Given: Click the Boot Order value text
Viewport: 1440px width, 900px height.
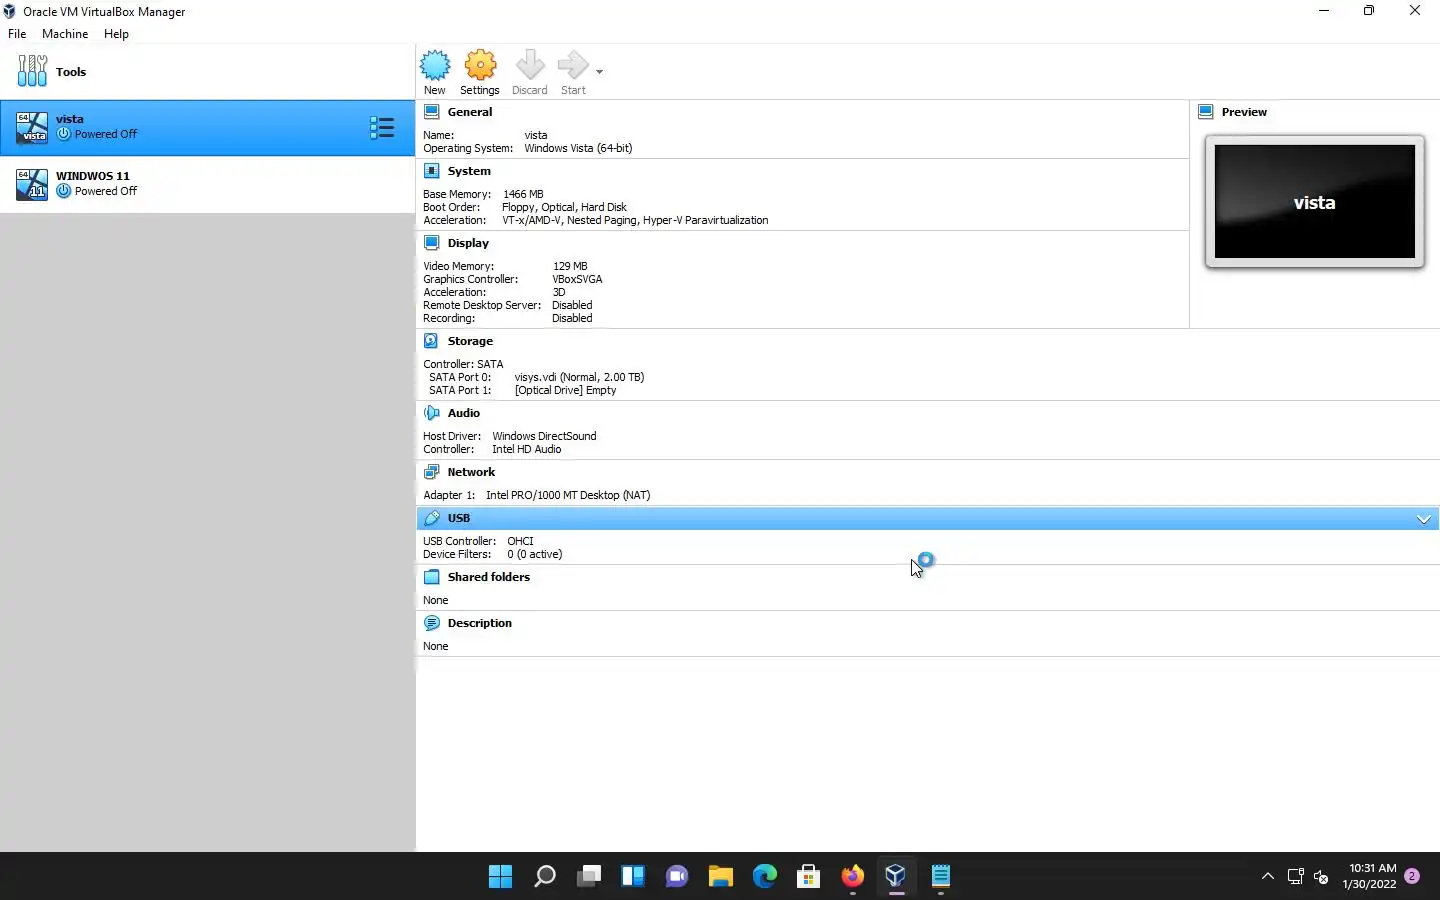Looking at the screenshot, I should coord(564,207).
